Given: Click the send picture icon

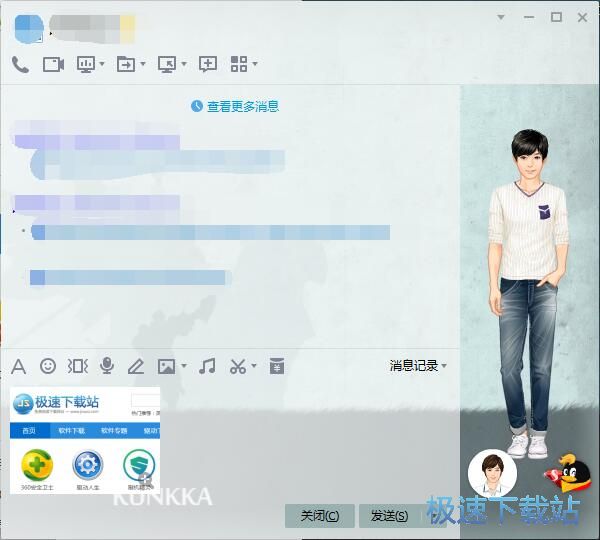Looking at the screenshot, I should click(x=166, y=367).
